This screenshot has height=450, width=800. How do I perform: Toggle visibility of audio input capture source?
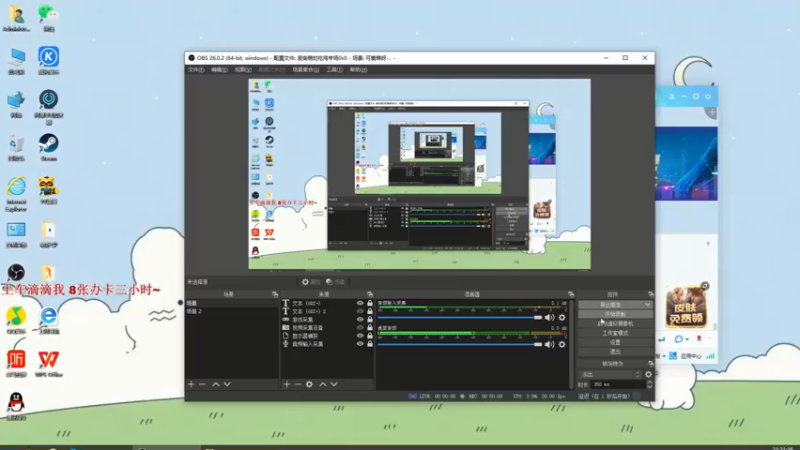point(360,344)
